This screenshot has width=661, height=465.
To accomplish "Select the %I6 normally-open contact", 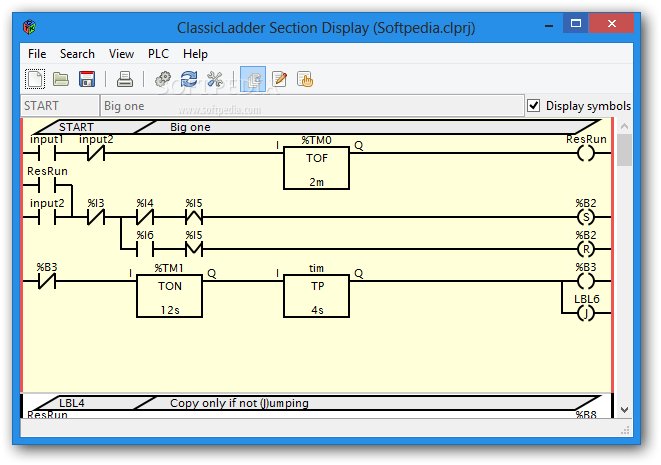I will click(x=145, y=250).
